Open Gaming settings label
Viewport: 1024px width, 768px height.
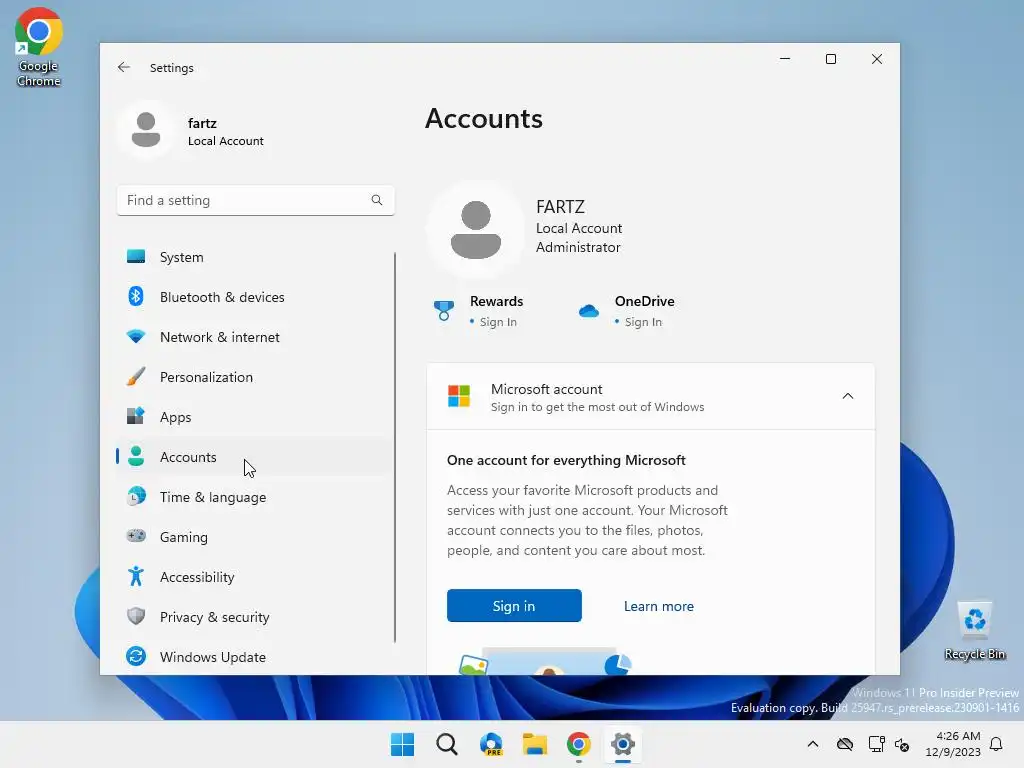point(184,537)
